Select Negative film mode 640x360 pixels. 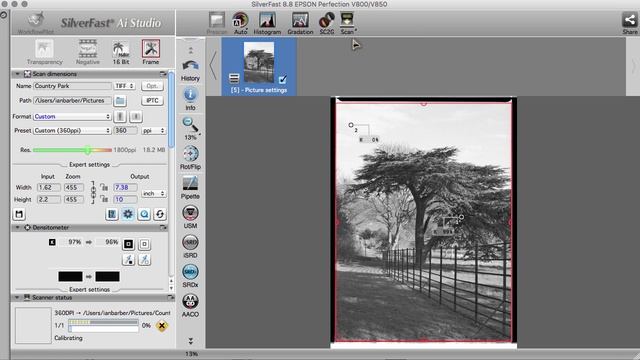[88, 52]
